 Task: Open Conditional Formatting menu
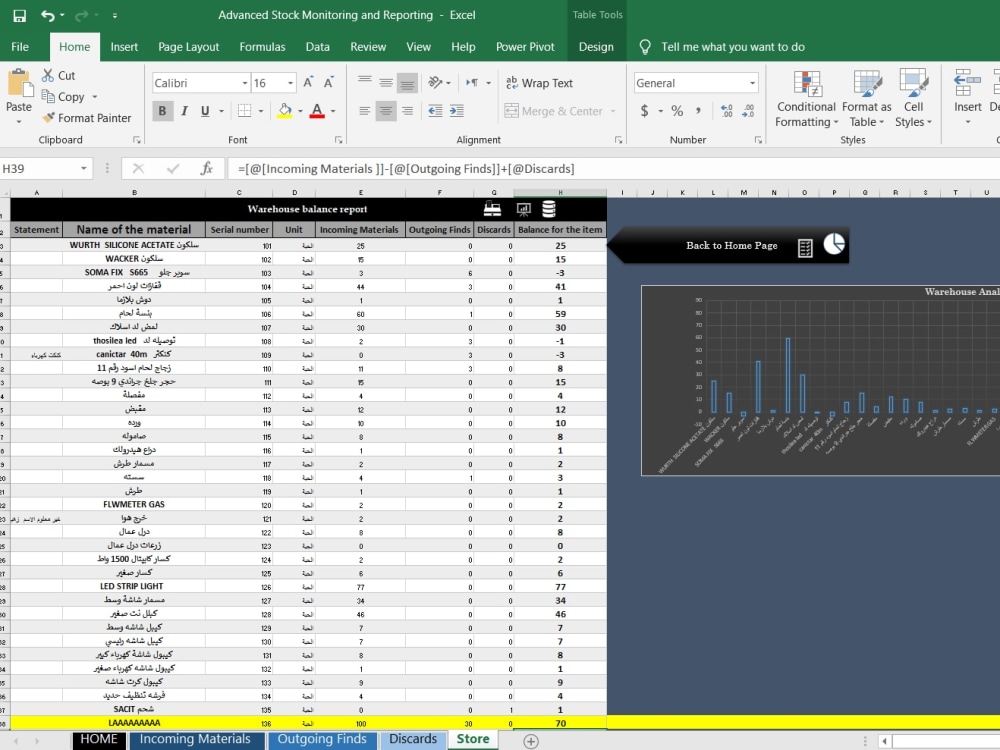click(x=806, y=99)
